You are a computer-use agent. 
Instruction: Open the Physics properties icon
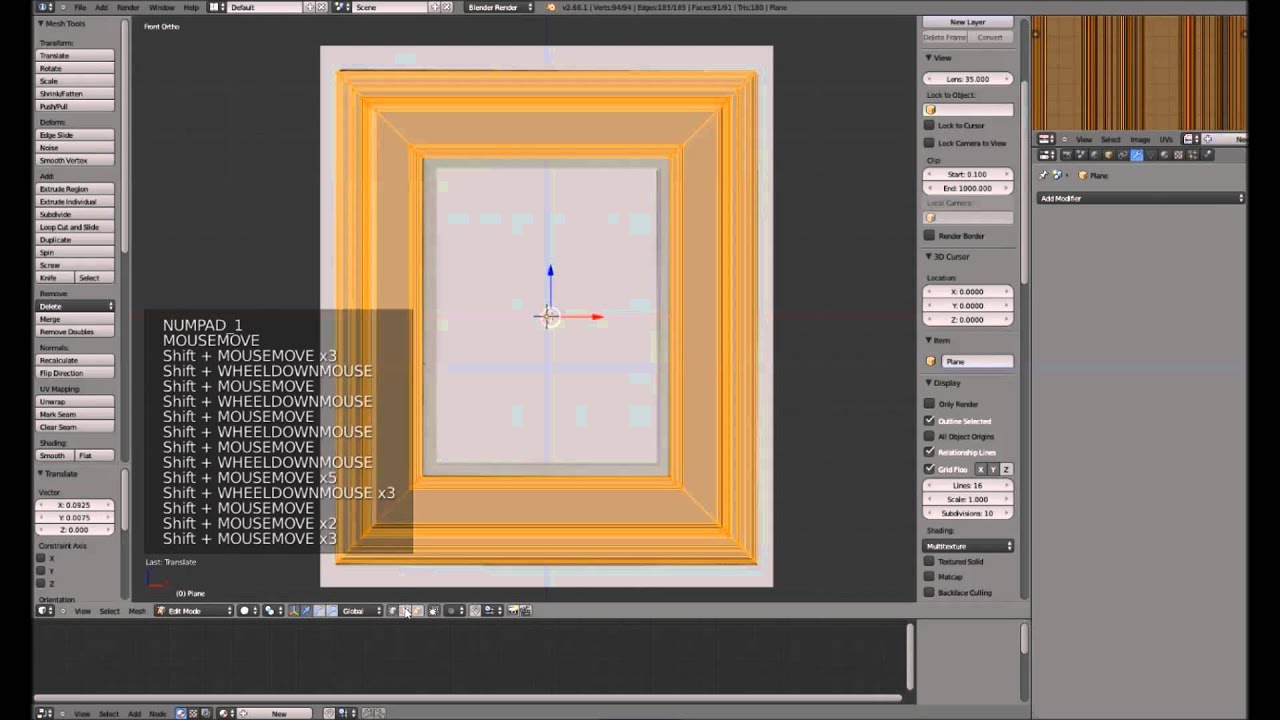point(1207,155)
